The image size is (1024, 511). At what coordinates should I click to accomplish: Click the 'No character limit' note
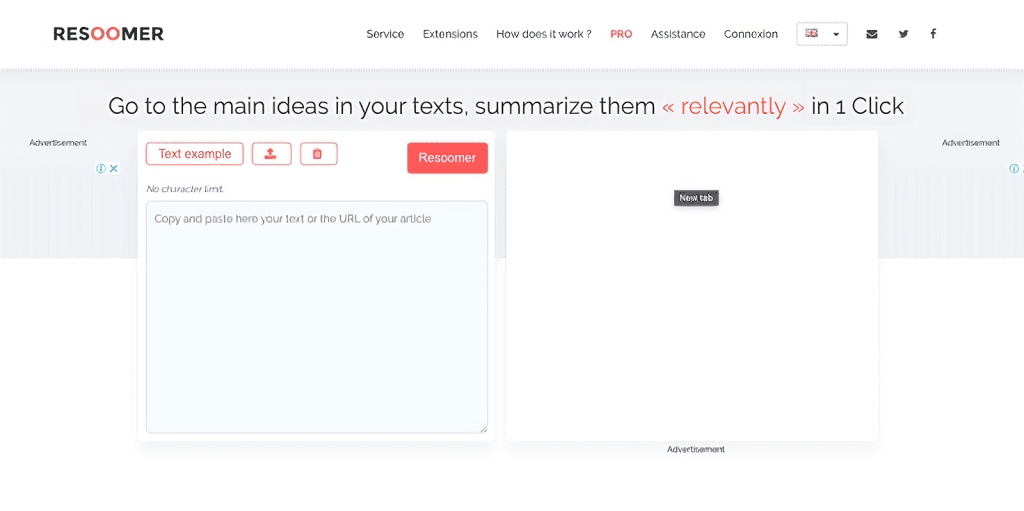pyautogui.click(x=185, y=189)
